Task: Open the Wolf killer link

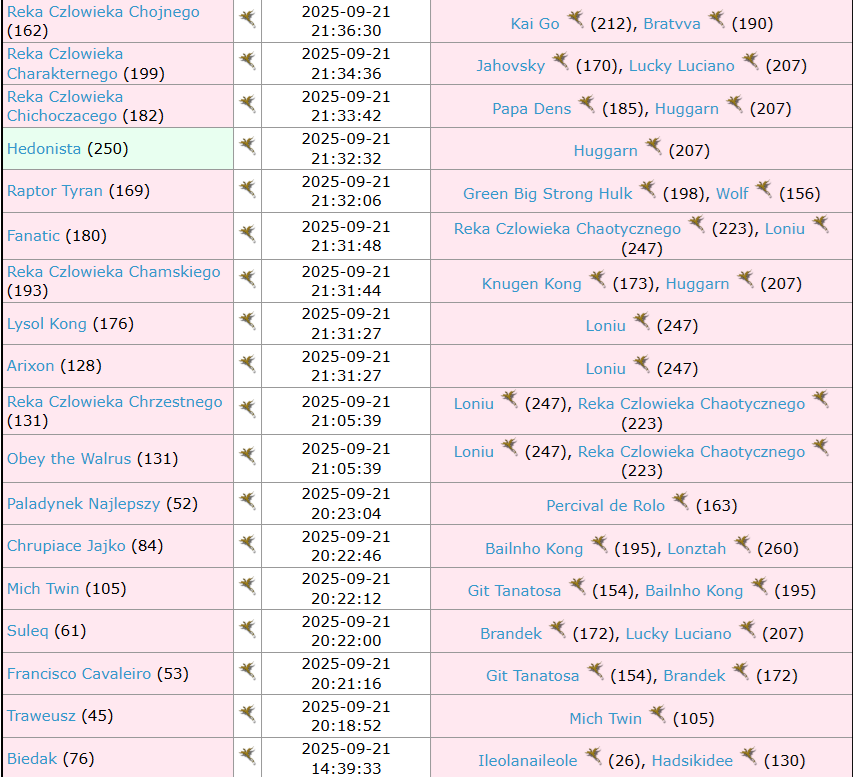Action: coord(732,194)
